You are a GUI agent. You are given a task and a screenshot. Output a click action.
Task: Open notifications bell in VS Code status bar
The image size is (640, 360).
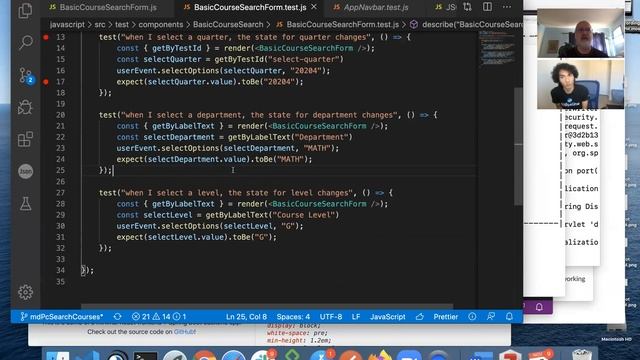pos(509,317)
